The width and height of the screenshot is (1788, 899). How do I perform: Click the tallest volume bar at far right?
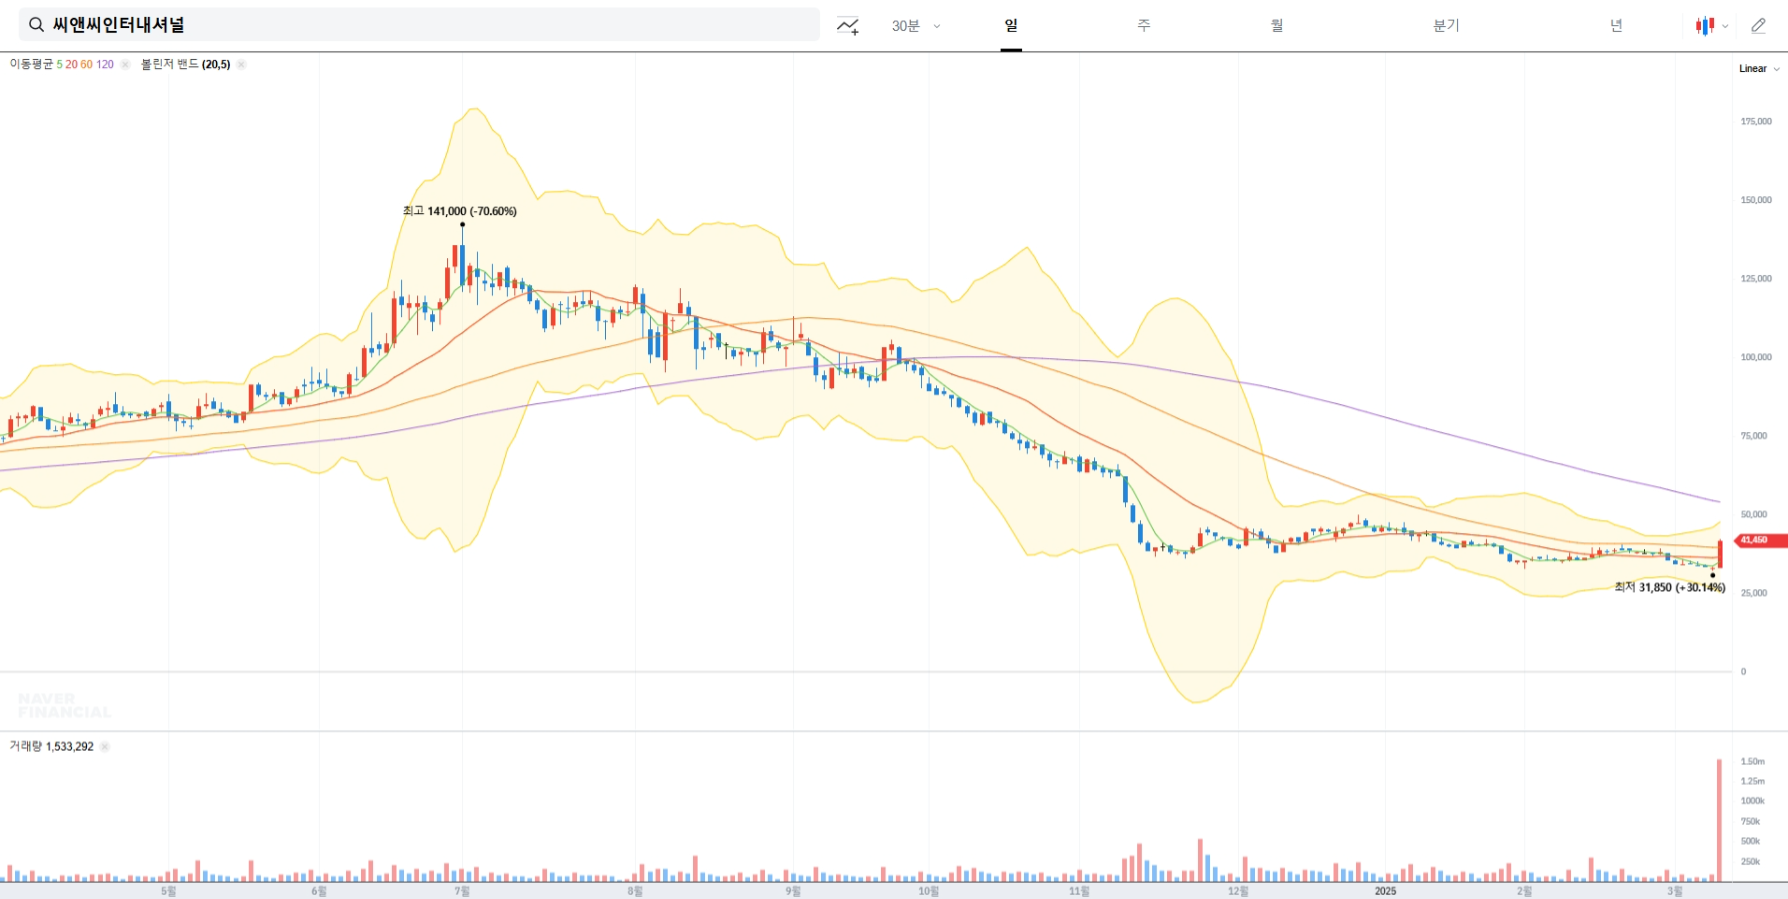click(x=1720, y=820)
